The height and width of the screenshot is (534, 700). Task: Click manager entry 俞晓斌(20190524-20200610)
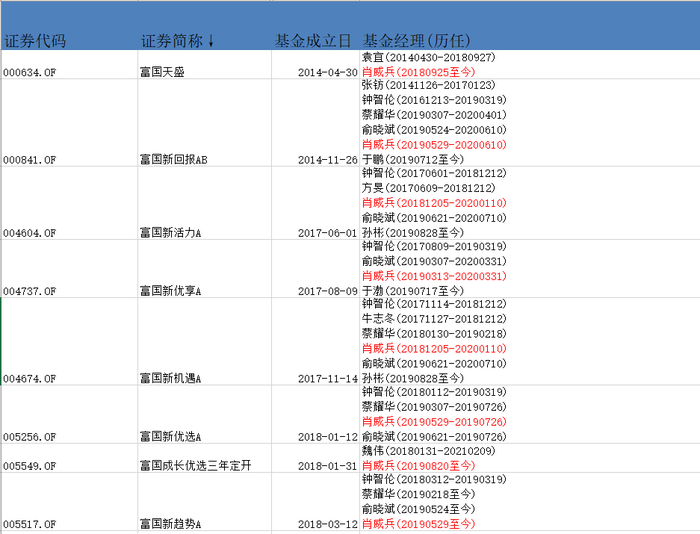(434, 129)
